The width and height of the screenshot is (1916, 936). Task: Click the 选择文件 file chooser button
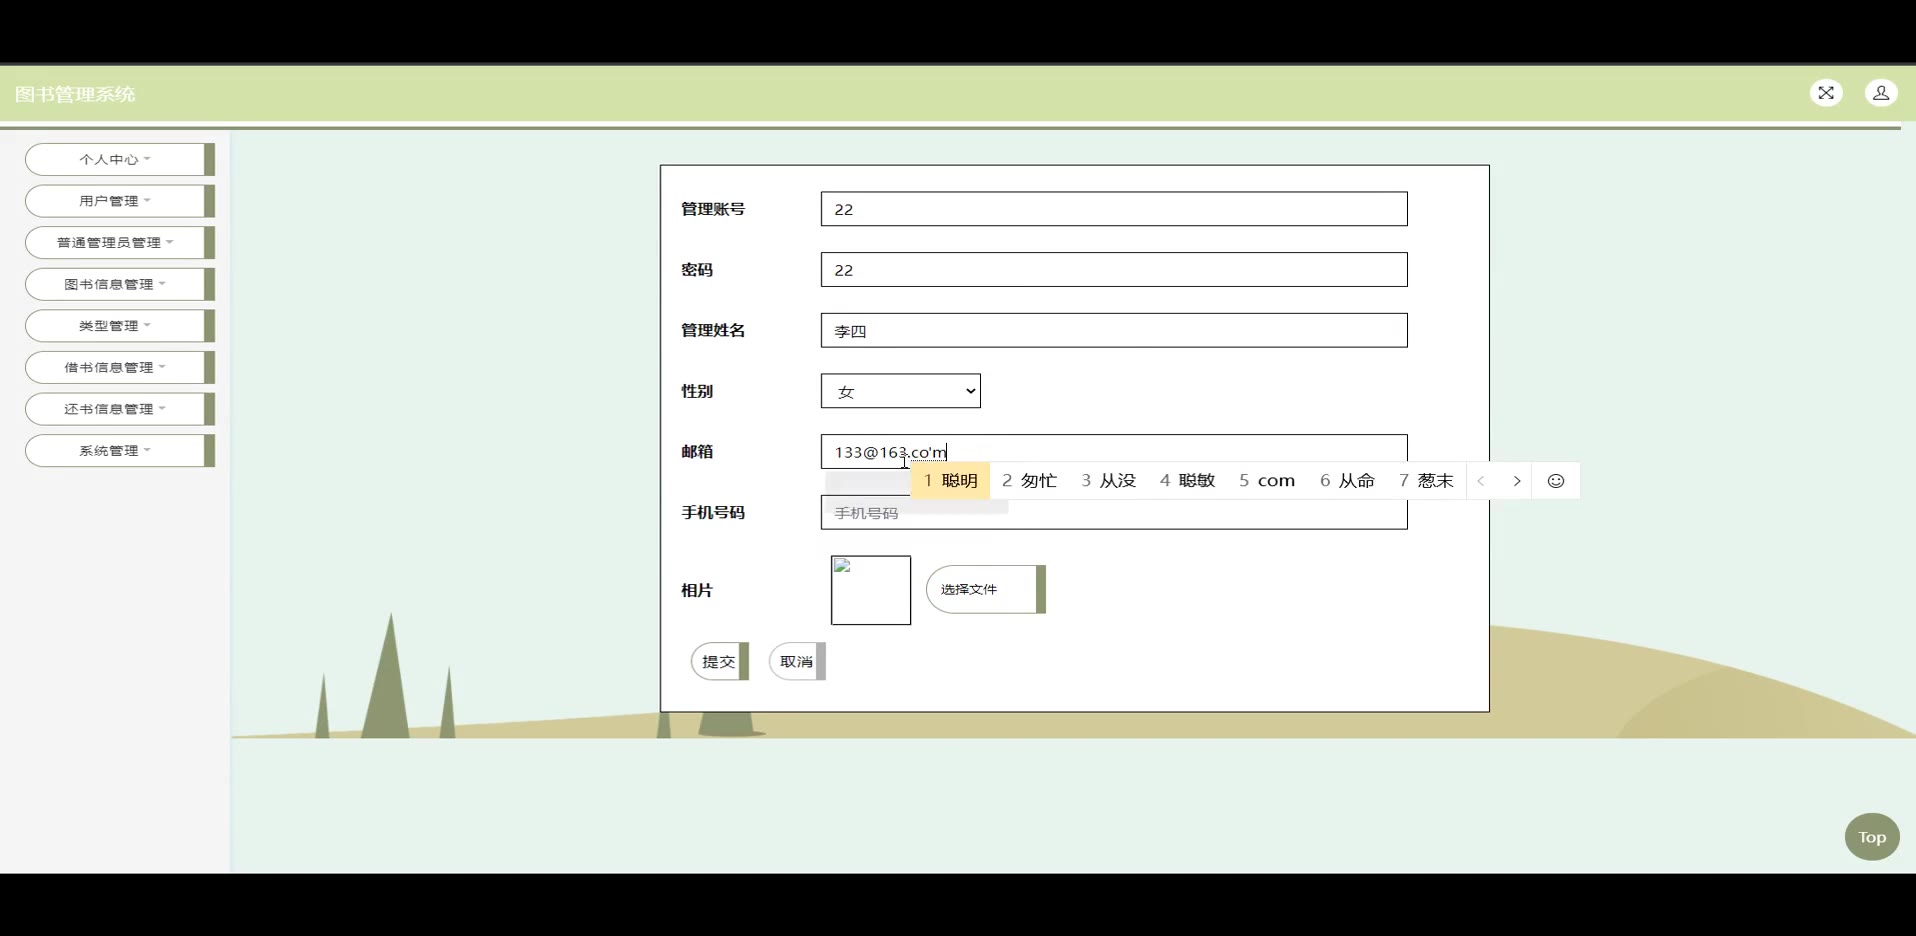pos(986,590)
